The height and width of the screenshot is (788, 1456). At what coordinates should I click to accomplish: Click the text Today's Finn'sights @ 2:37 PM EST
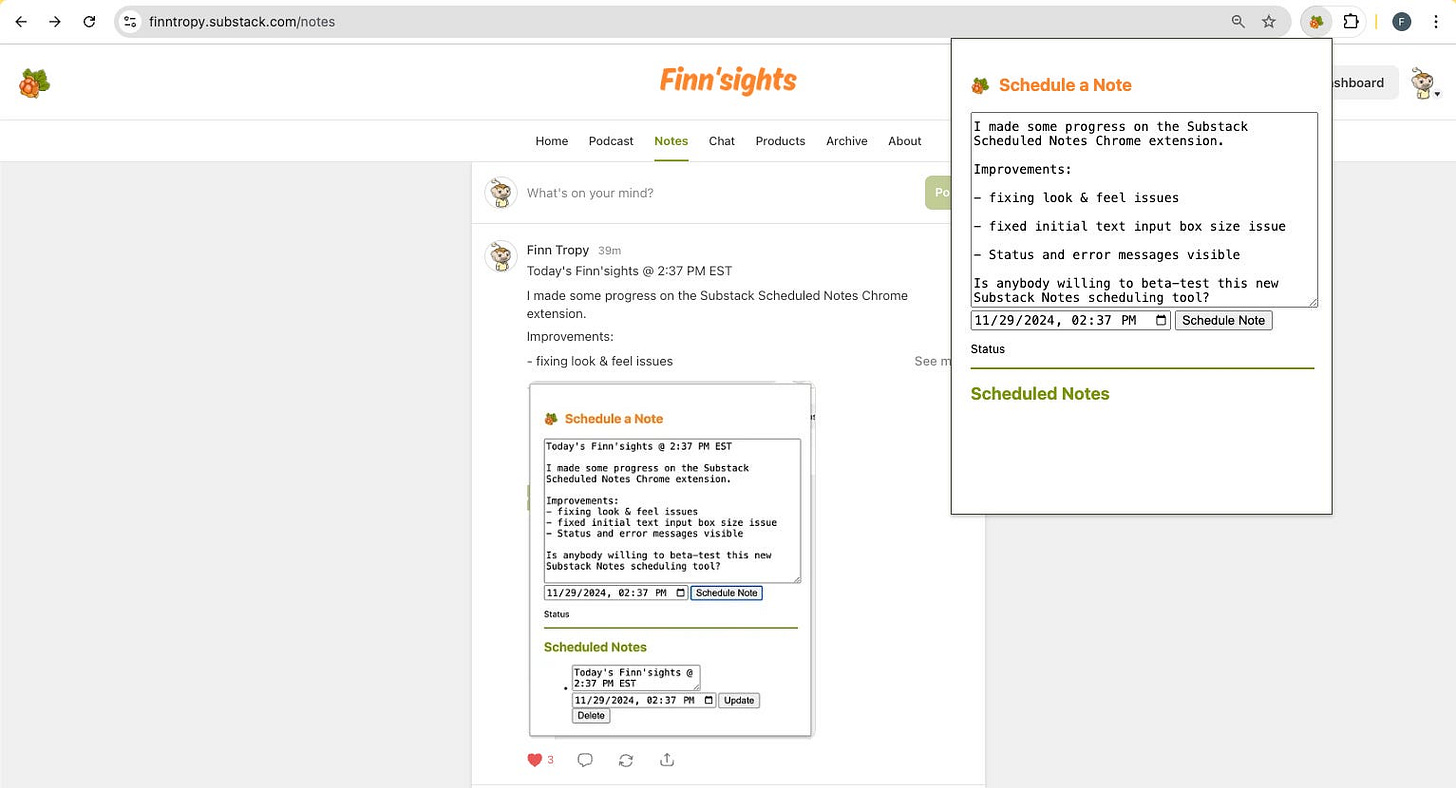[630, 271]
